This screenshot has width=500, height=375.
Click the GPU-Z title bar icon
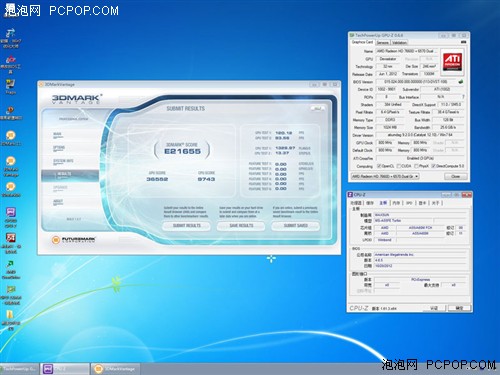pyautogui.click(x=352, y=35)
